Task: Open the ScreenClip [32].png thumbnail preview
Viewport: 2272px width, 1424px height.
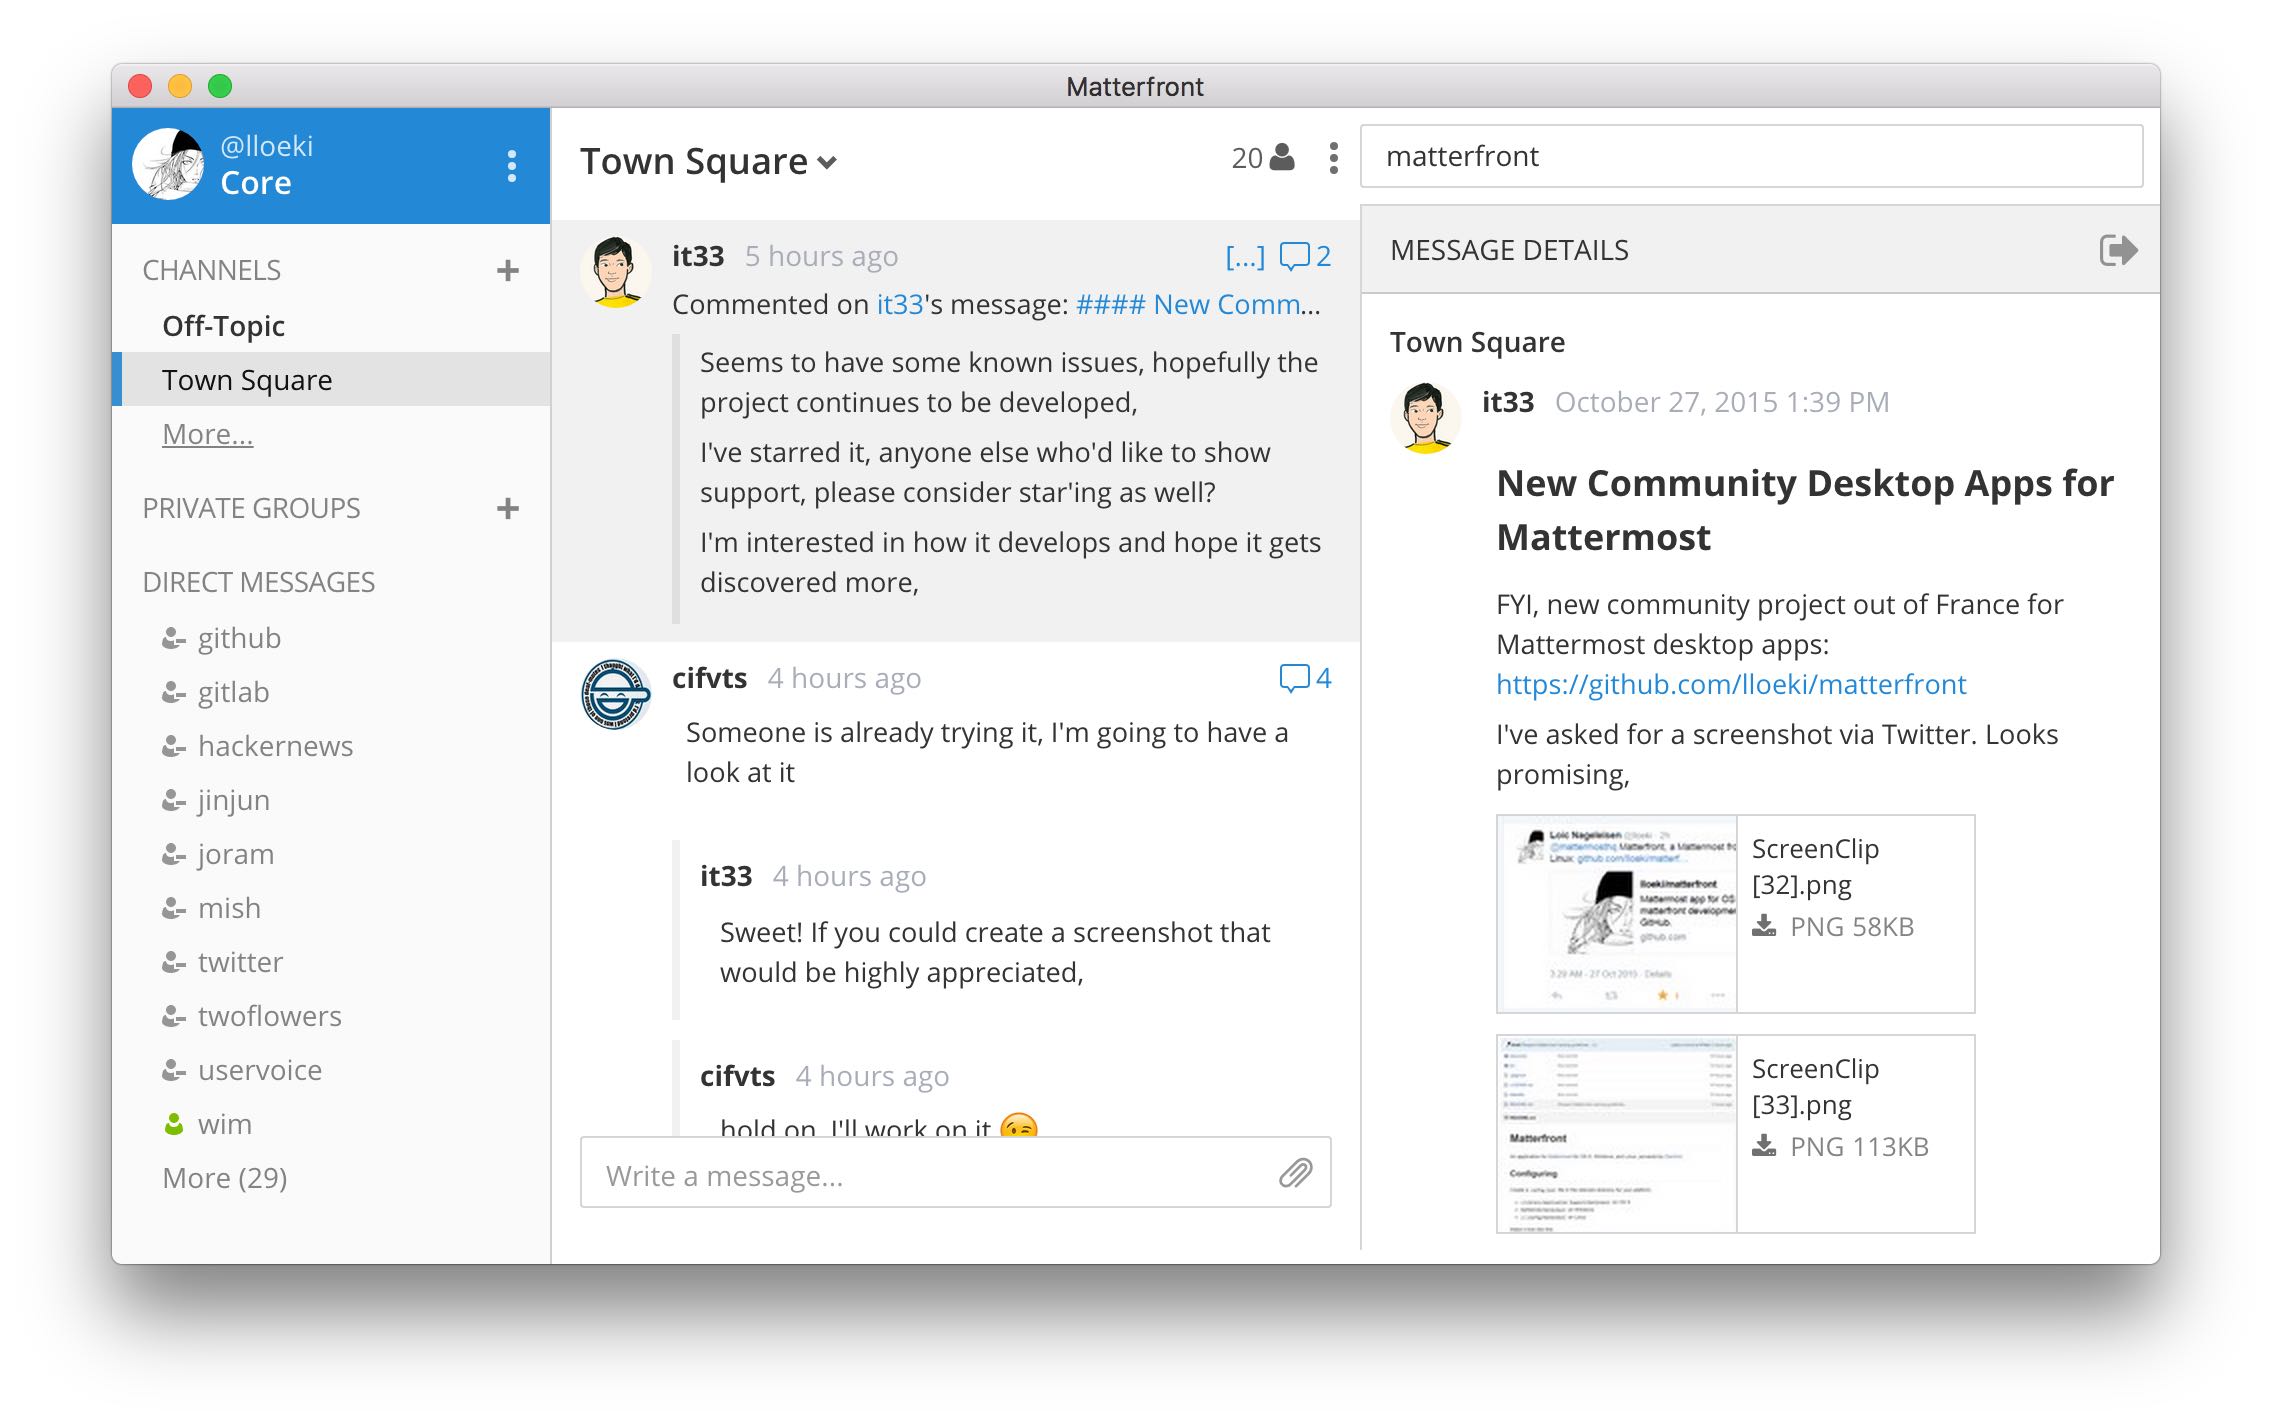Action: 1617,914
